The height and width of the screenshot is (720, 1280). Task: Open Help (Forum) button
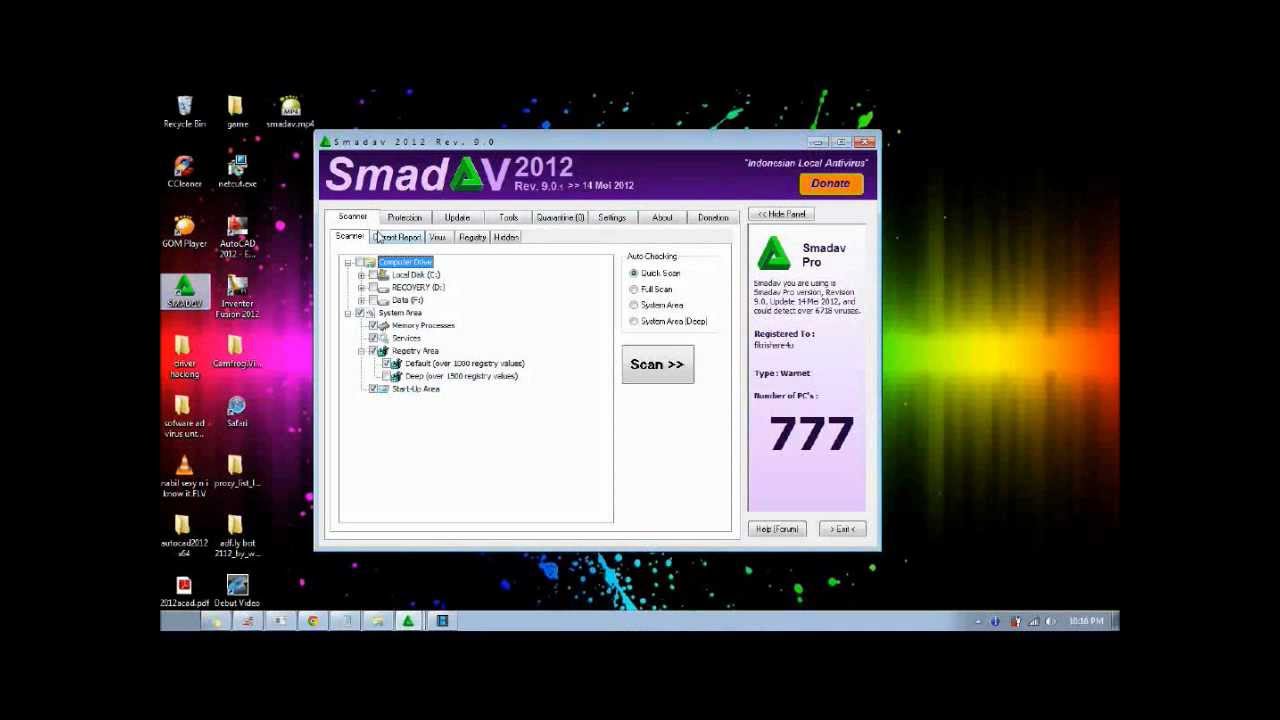click(x=777, y=529)
